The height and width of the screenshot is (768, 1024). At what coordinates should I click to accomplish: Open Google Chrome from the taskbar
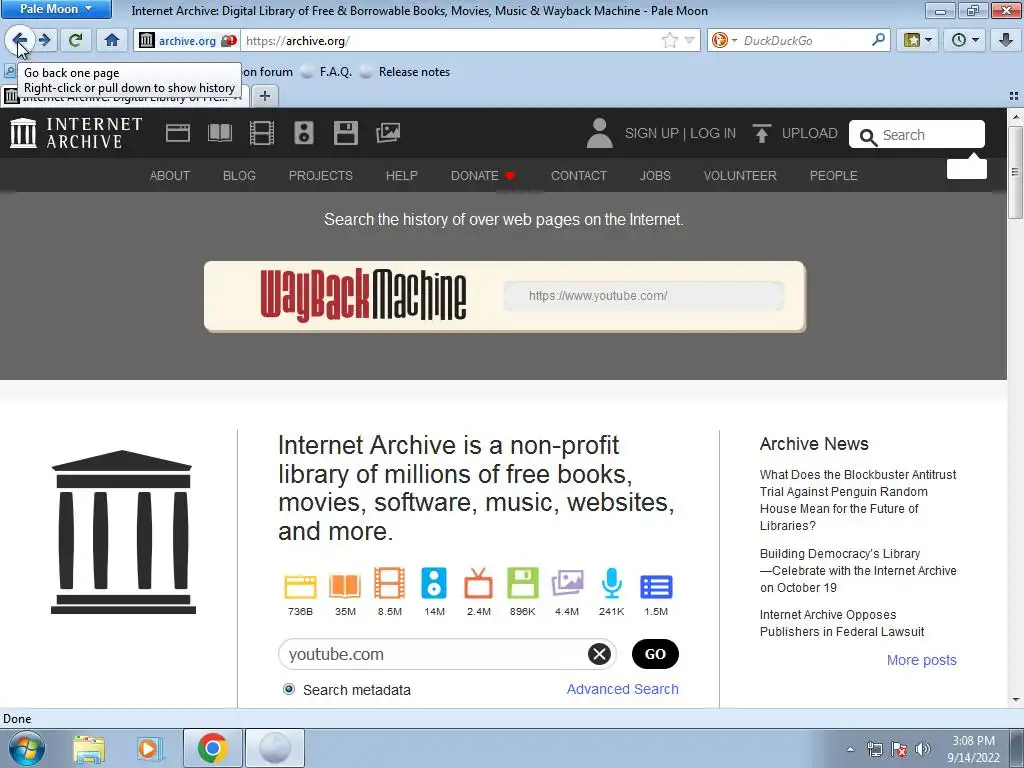[x=212, y=748]
